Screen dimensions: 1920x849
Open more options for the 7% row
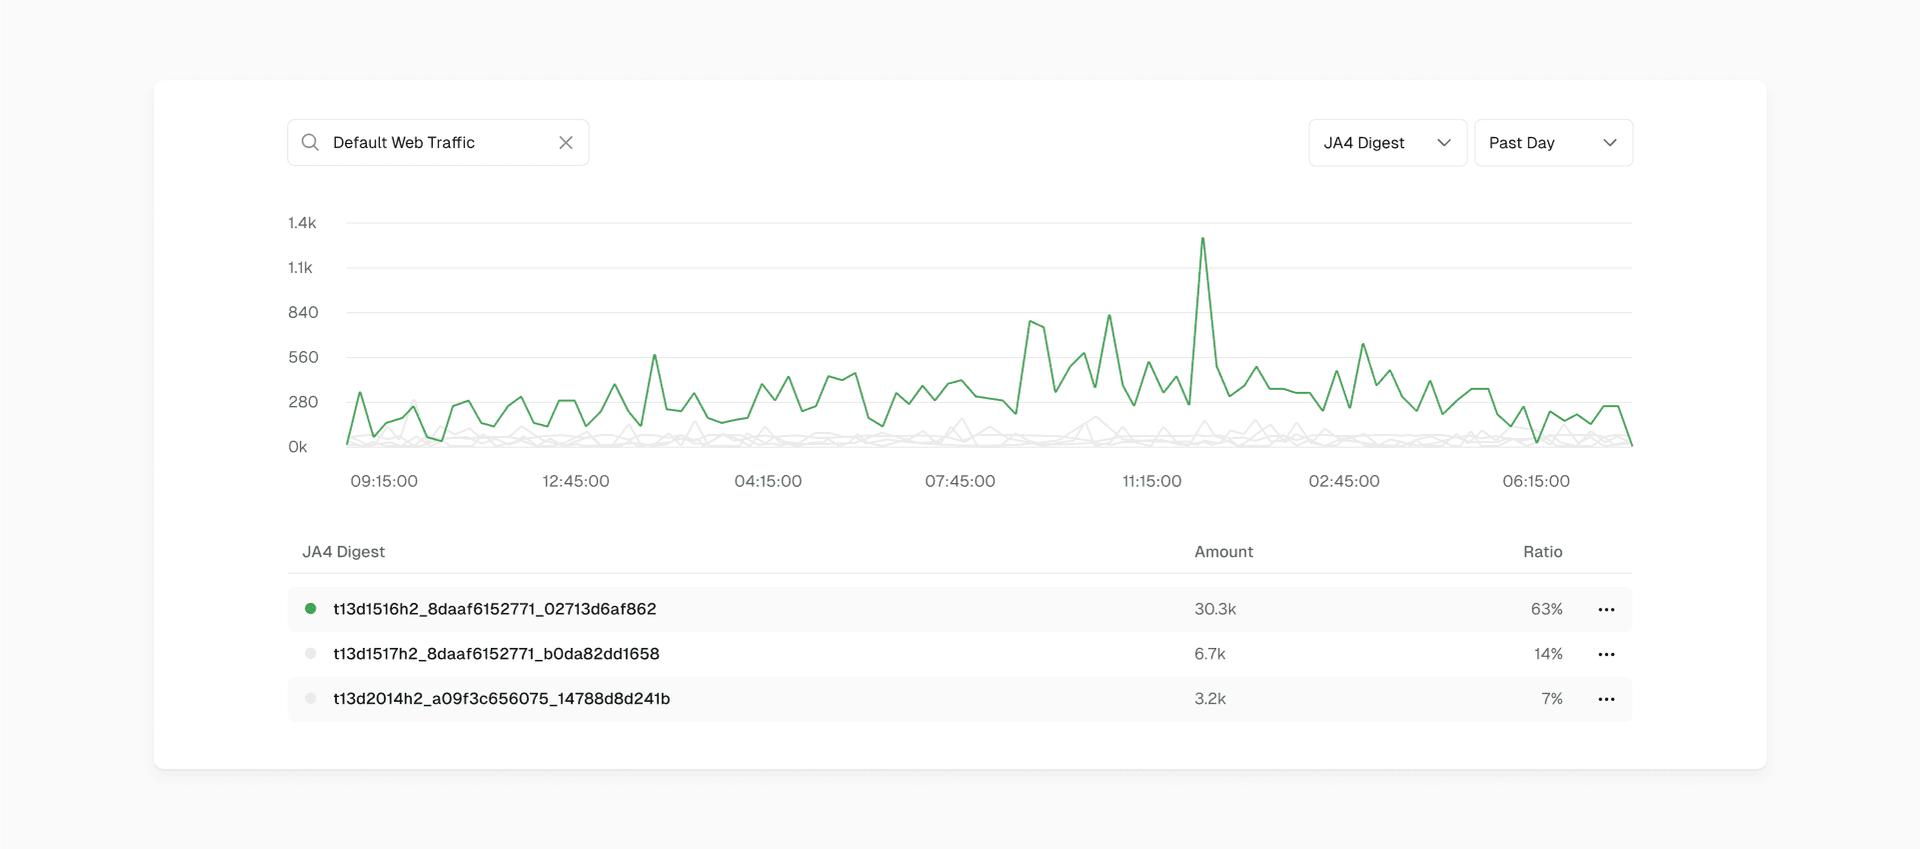pos(1606,700)
